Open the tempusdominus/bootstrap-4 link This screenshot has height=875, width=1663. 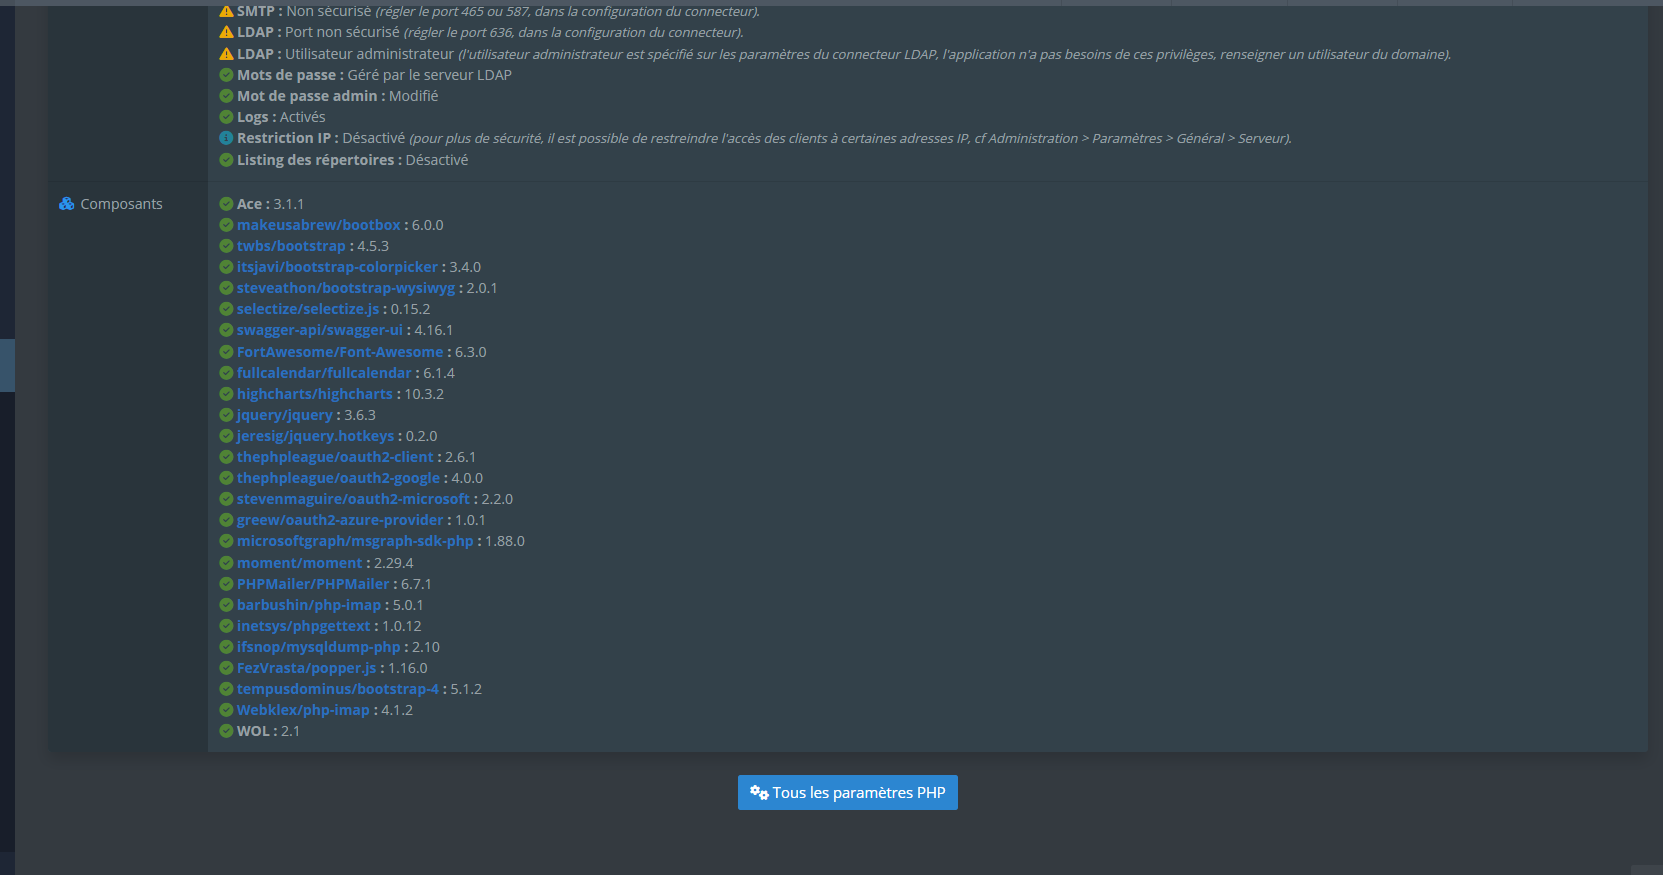pos(338,689)
